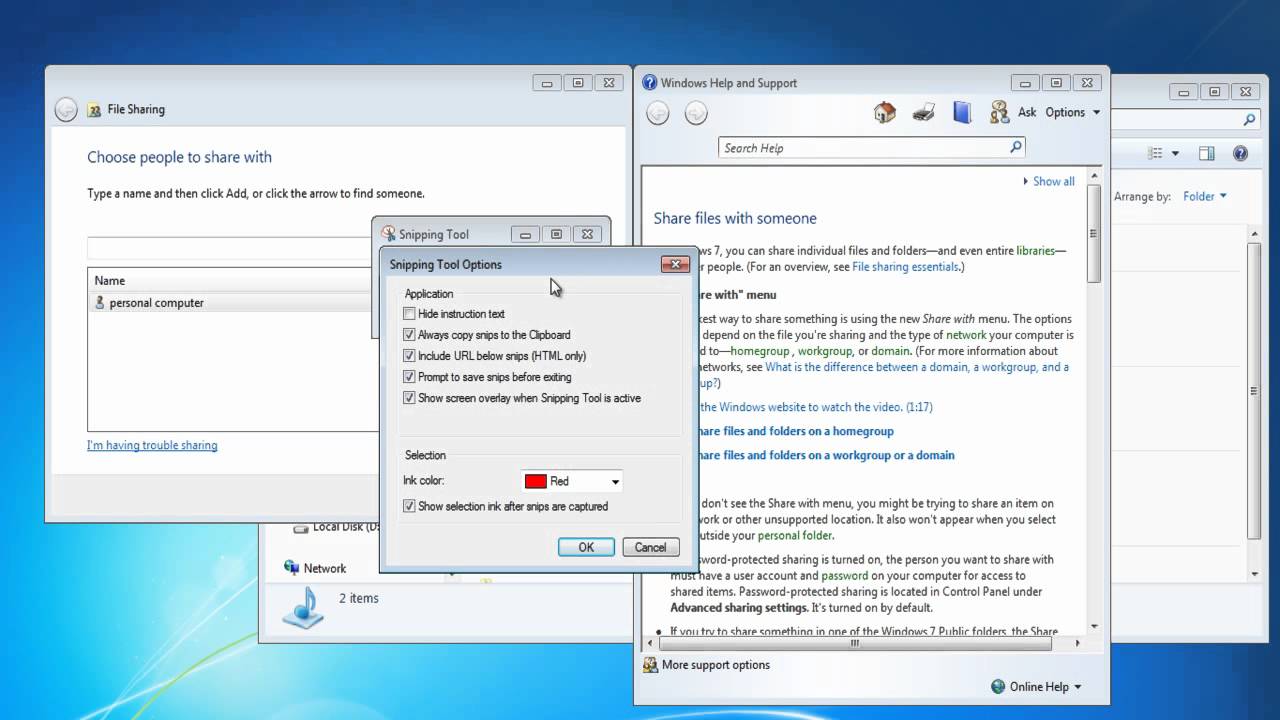Click Help article scroll right arrow
Image resolution: width=1280 pixels, height=720 pixels.
1078,643
